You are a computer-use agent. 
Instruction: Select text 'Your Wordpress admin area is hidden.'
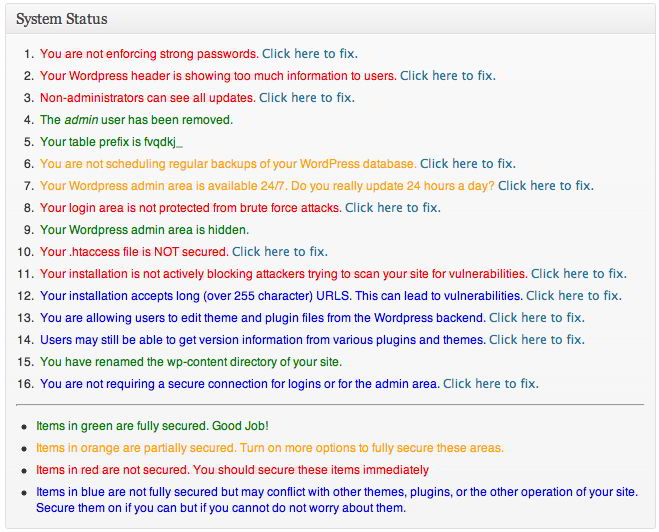pos(144,230)
